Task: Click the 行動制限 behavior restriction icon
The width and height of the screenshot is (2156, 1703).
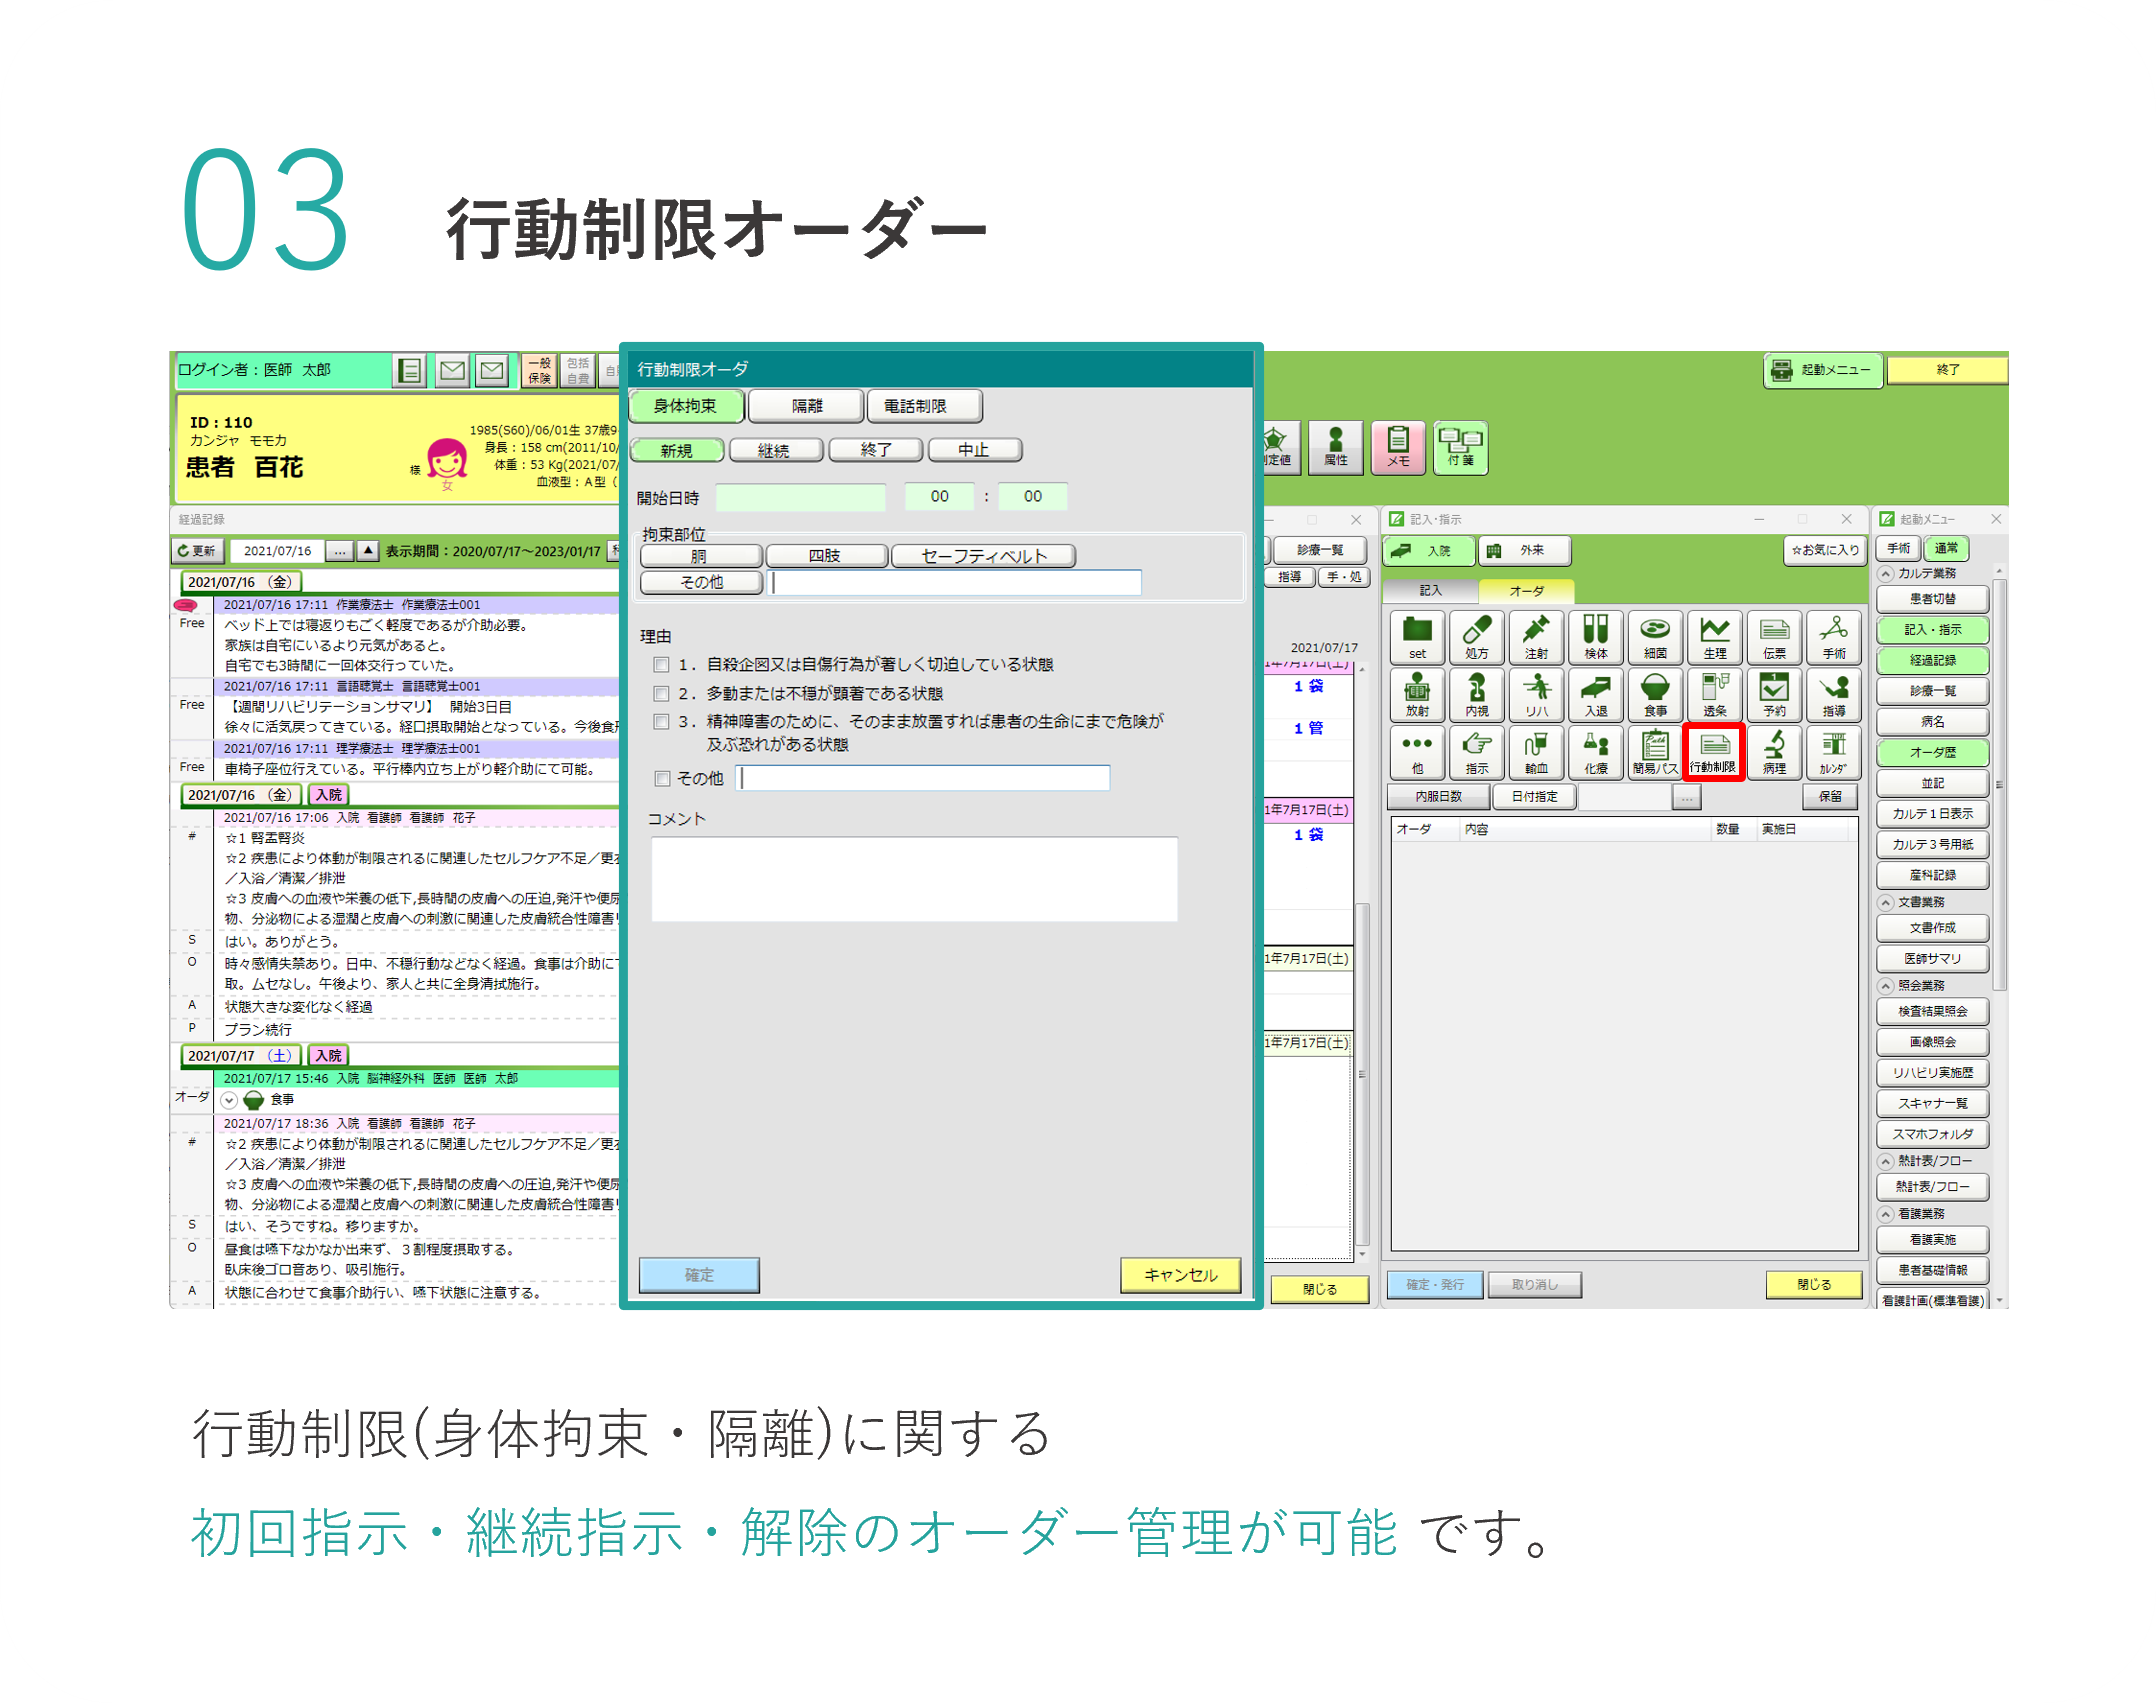Action: 1714,752
